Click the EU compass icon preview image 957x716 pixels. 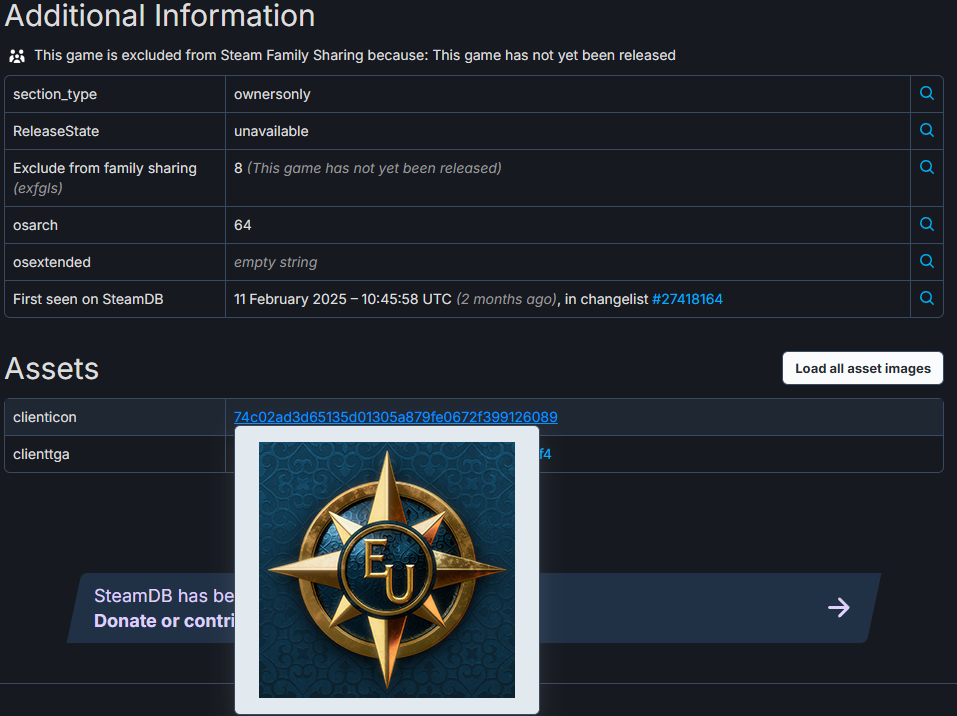click(x=387, y=570)
